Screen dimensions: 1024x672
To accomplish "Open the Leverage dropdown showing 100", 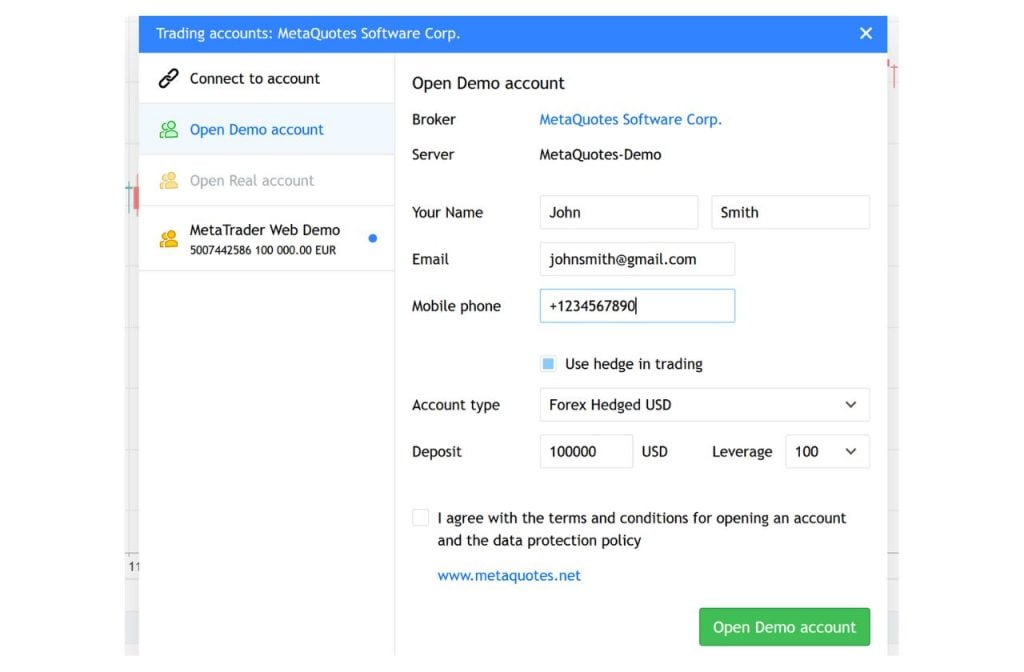I will pyautogui.click(x=827, y=451).
